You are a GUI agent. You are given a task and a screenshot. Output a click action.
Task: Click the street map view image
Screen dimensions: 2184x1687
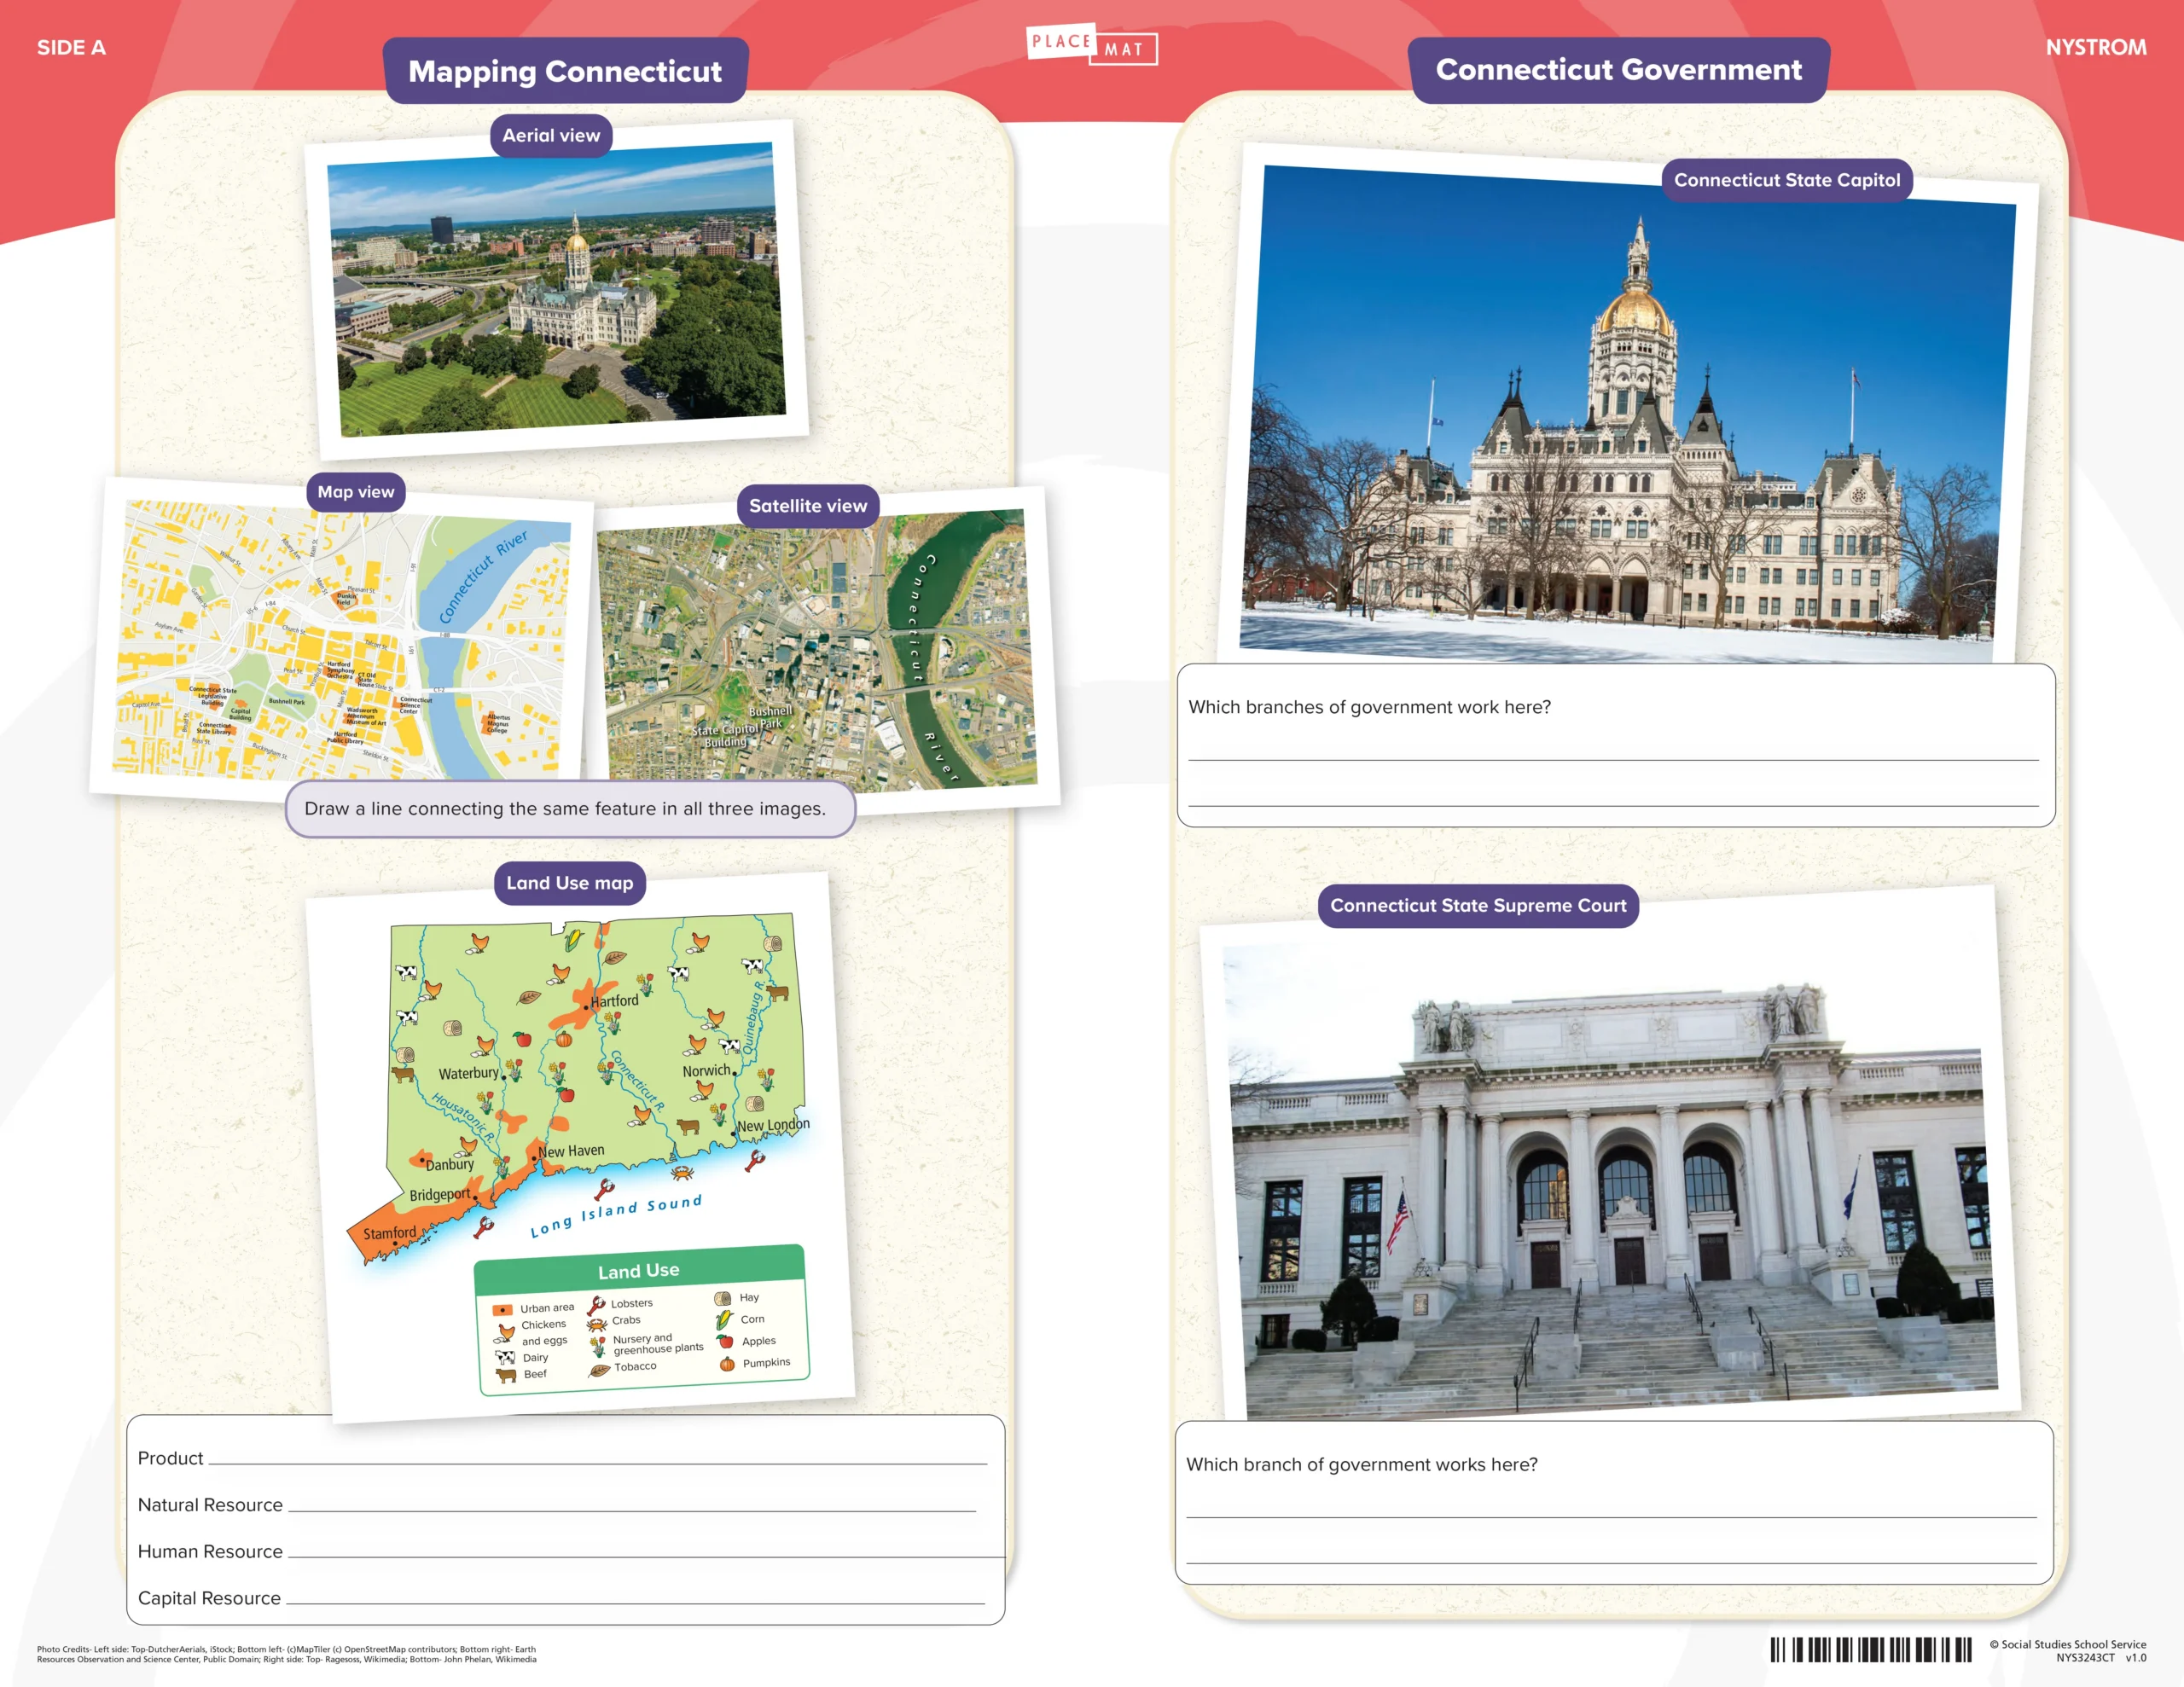pyautogui.click(x=343, y=641)
